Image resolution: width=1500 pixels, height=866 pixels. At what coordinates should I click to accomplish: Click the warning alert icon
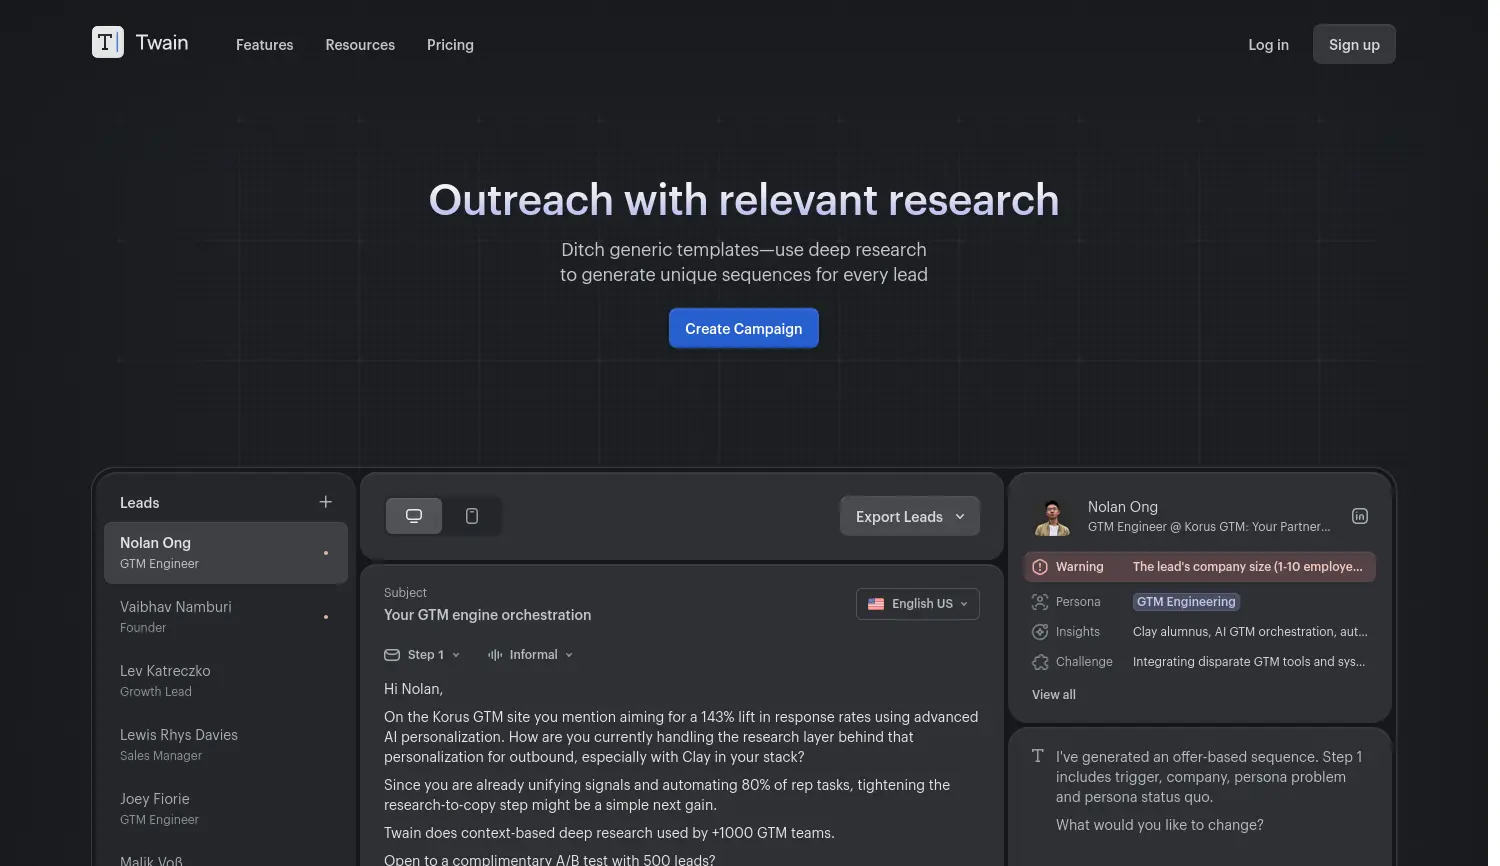coord(1040,567)
